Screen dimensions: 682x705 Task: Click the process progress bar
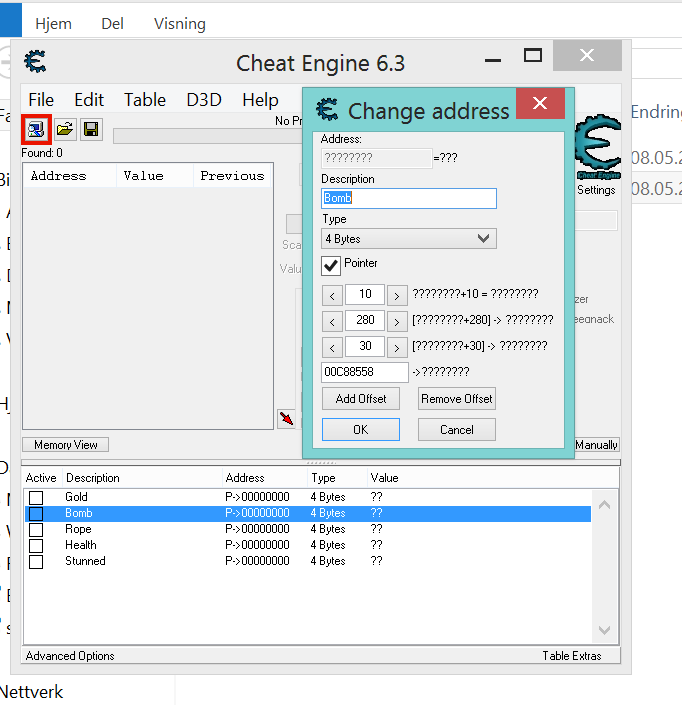click(x=208, y=136)
